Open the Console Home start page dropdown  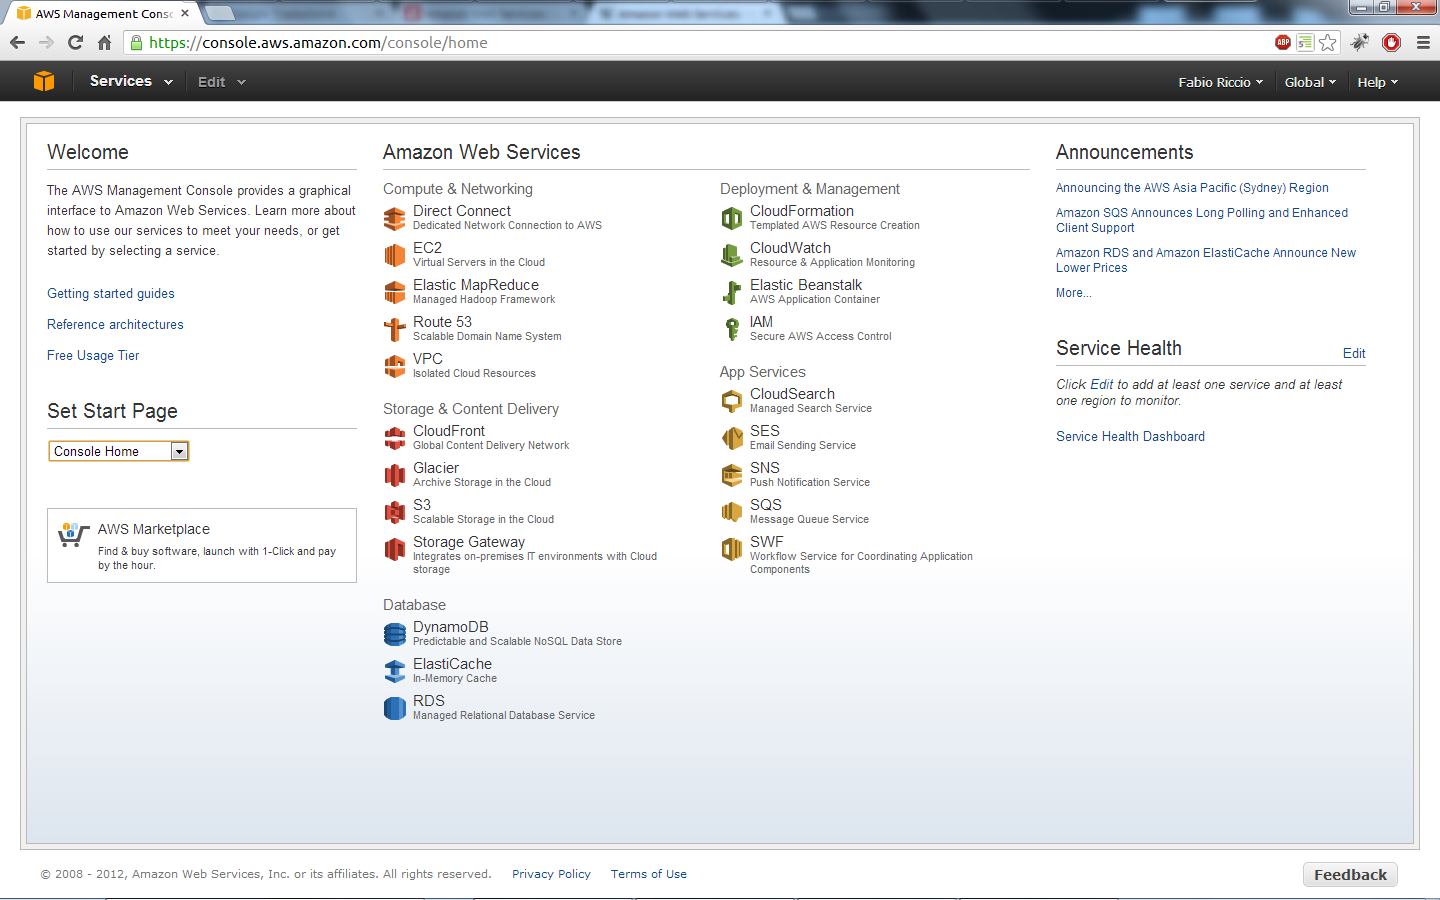(119, 451)
